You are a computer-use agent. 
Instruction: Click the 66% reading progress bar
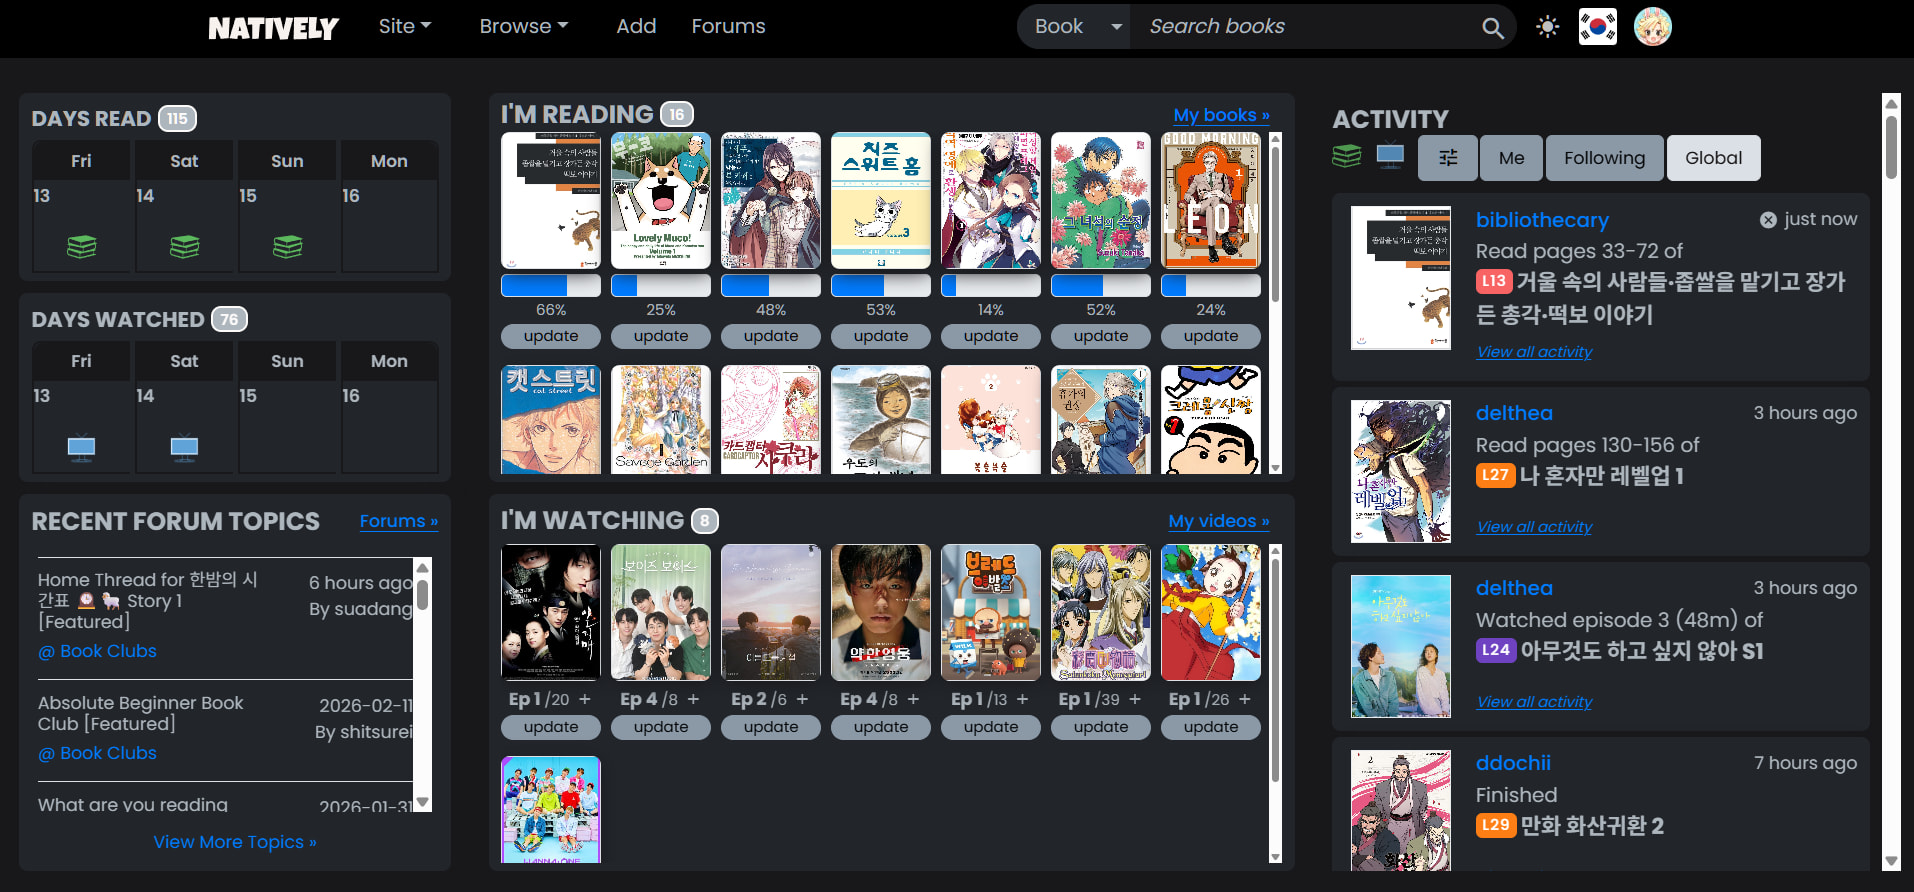[550, 286]
